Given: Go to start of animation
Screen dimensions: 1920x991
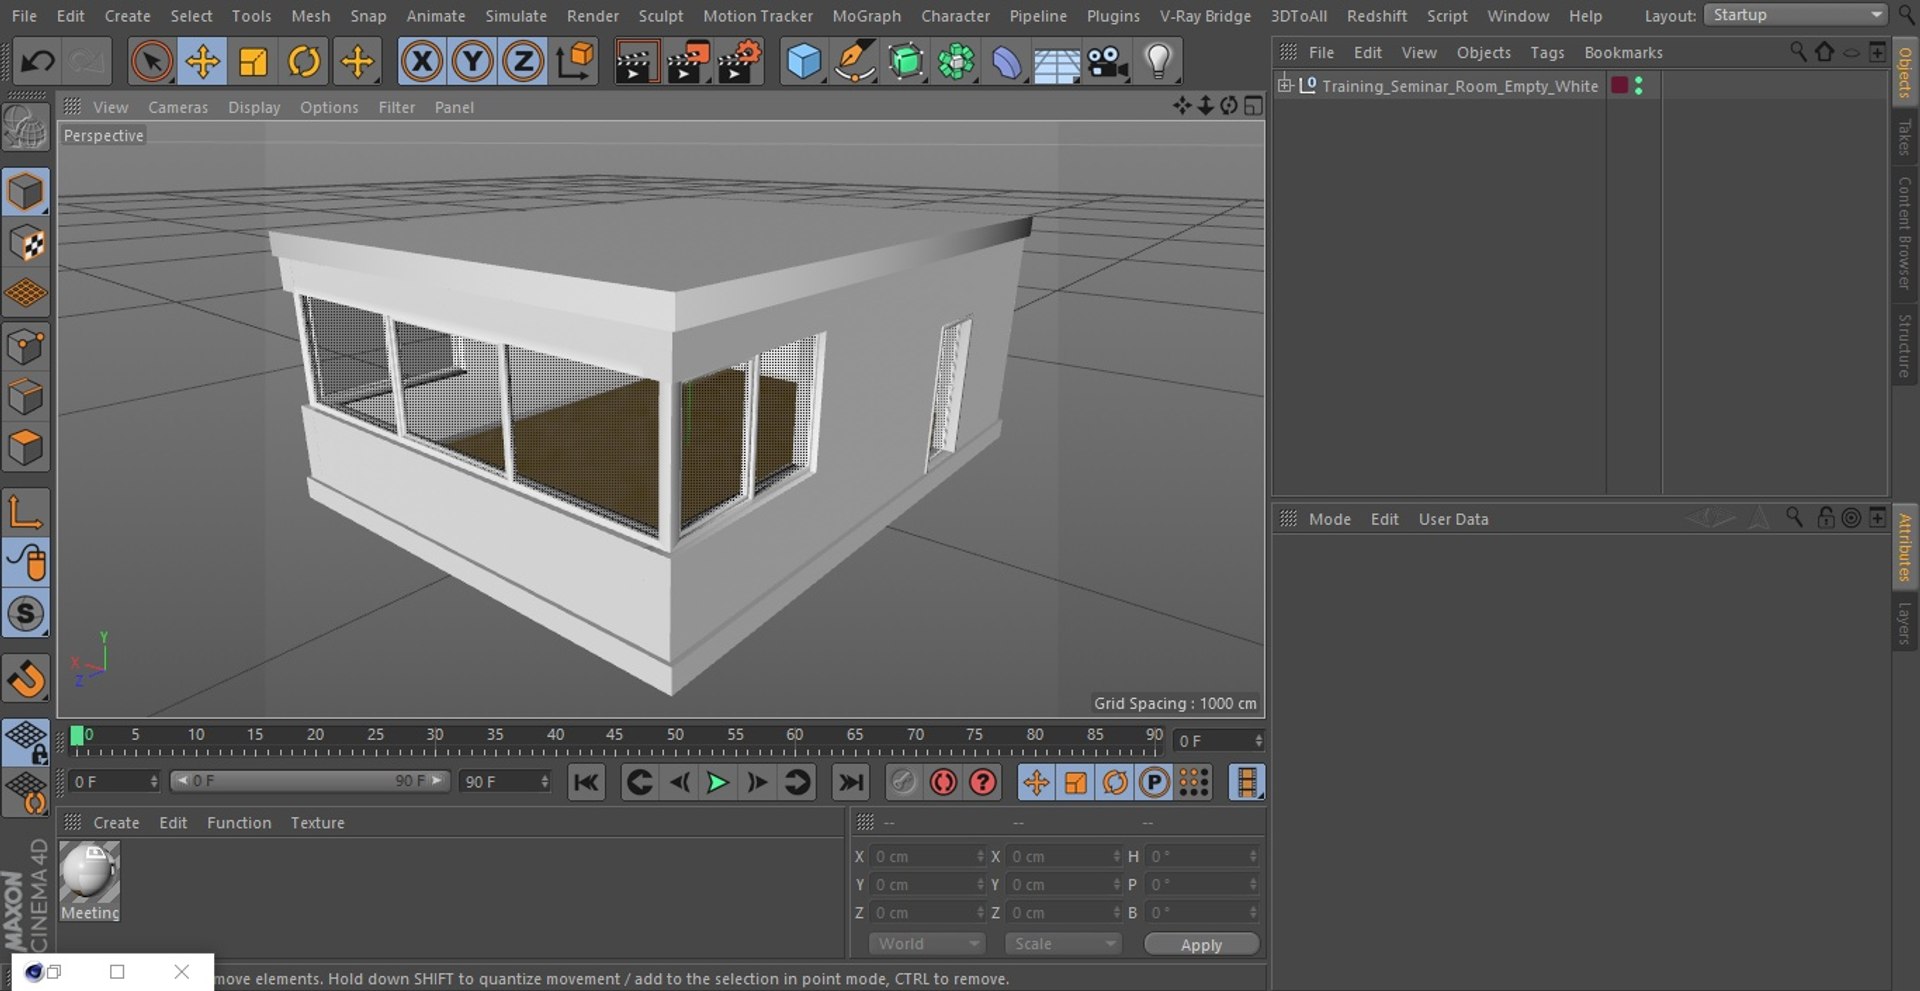Looking at the screenshot, I should [x=586, y=782].
